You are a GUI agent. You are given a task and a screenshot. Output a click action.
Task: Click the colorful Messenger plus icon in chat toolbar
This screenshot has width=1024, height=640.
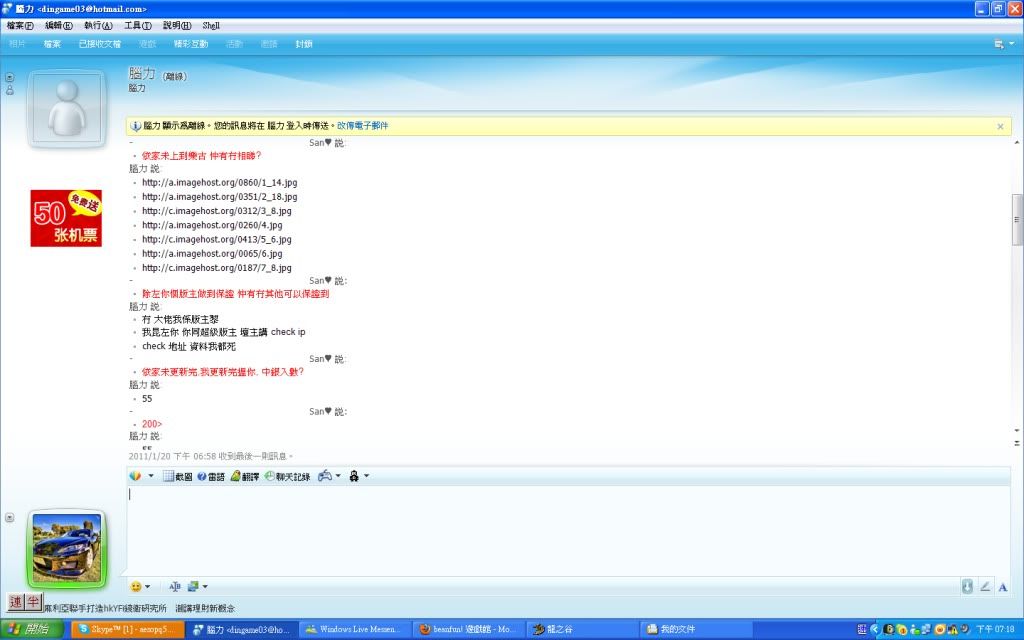tap(135, 476)
